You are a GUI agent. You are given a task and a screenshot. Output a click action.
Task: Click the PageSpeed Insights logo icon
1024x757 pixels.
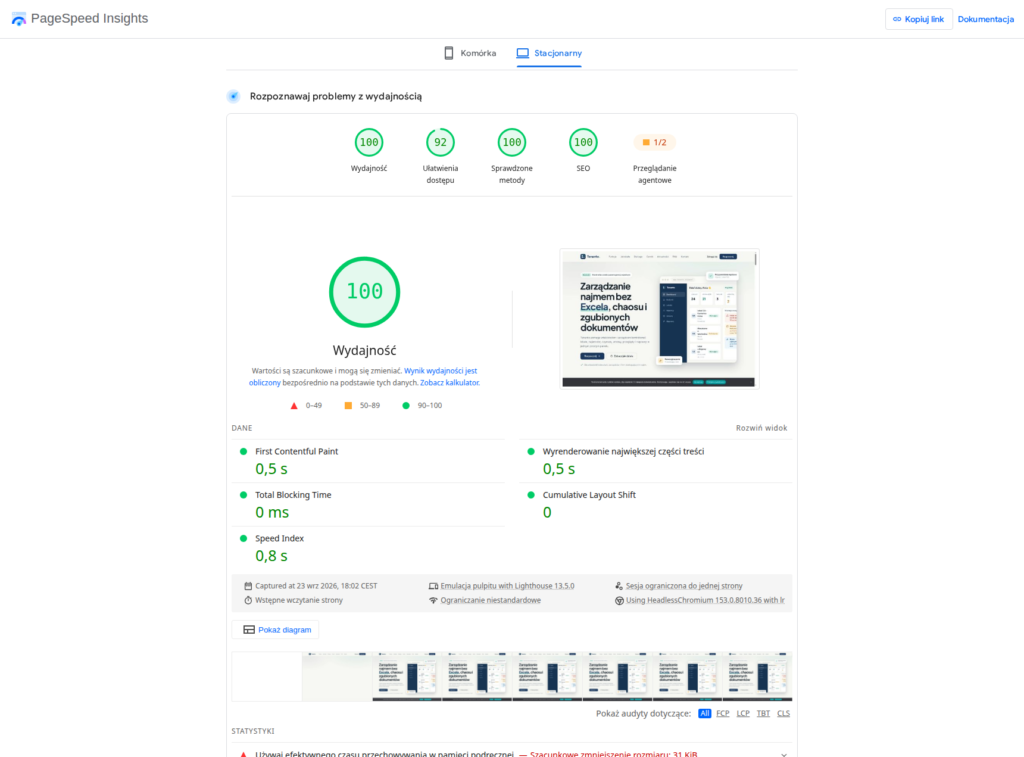[x=19, y=19]
